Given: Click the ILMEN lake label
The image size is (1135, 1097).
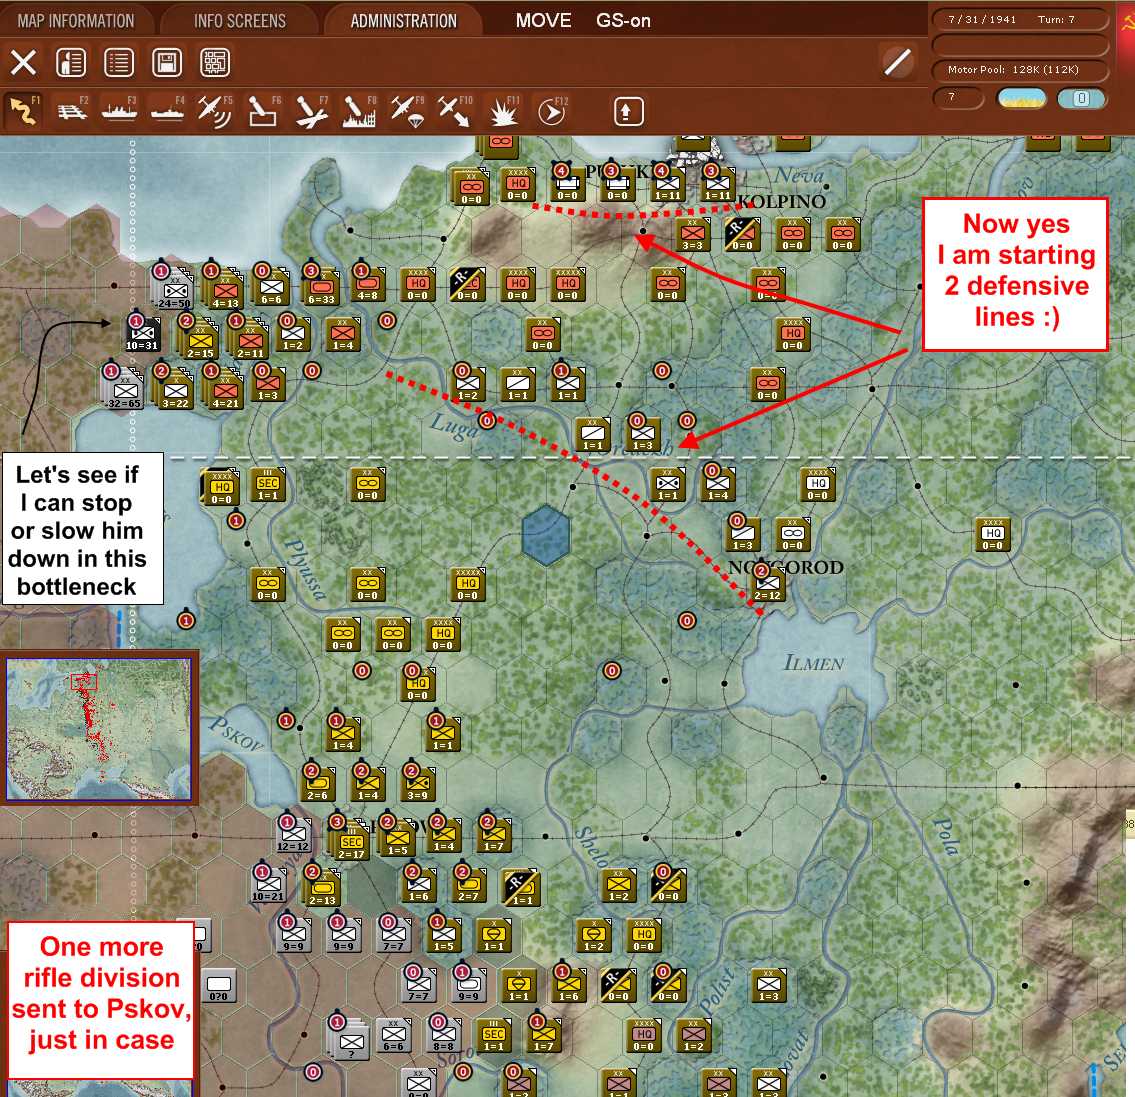Looking at the screenshot, I should [x=814, y=663].
